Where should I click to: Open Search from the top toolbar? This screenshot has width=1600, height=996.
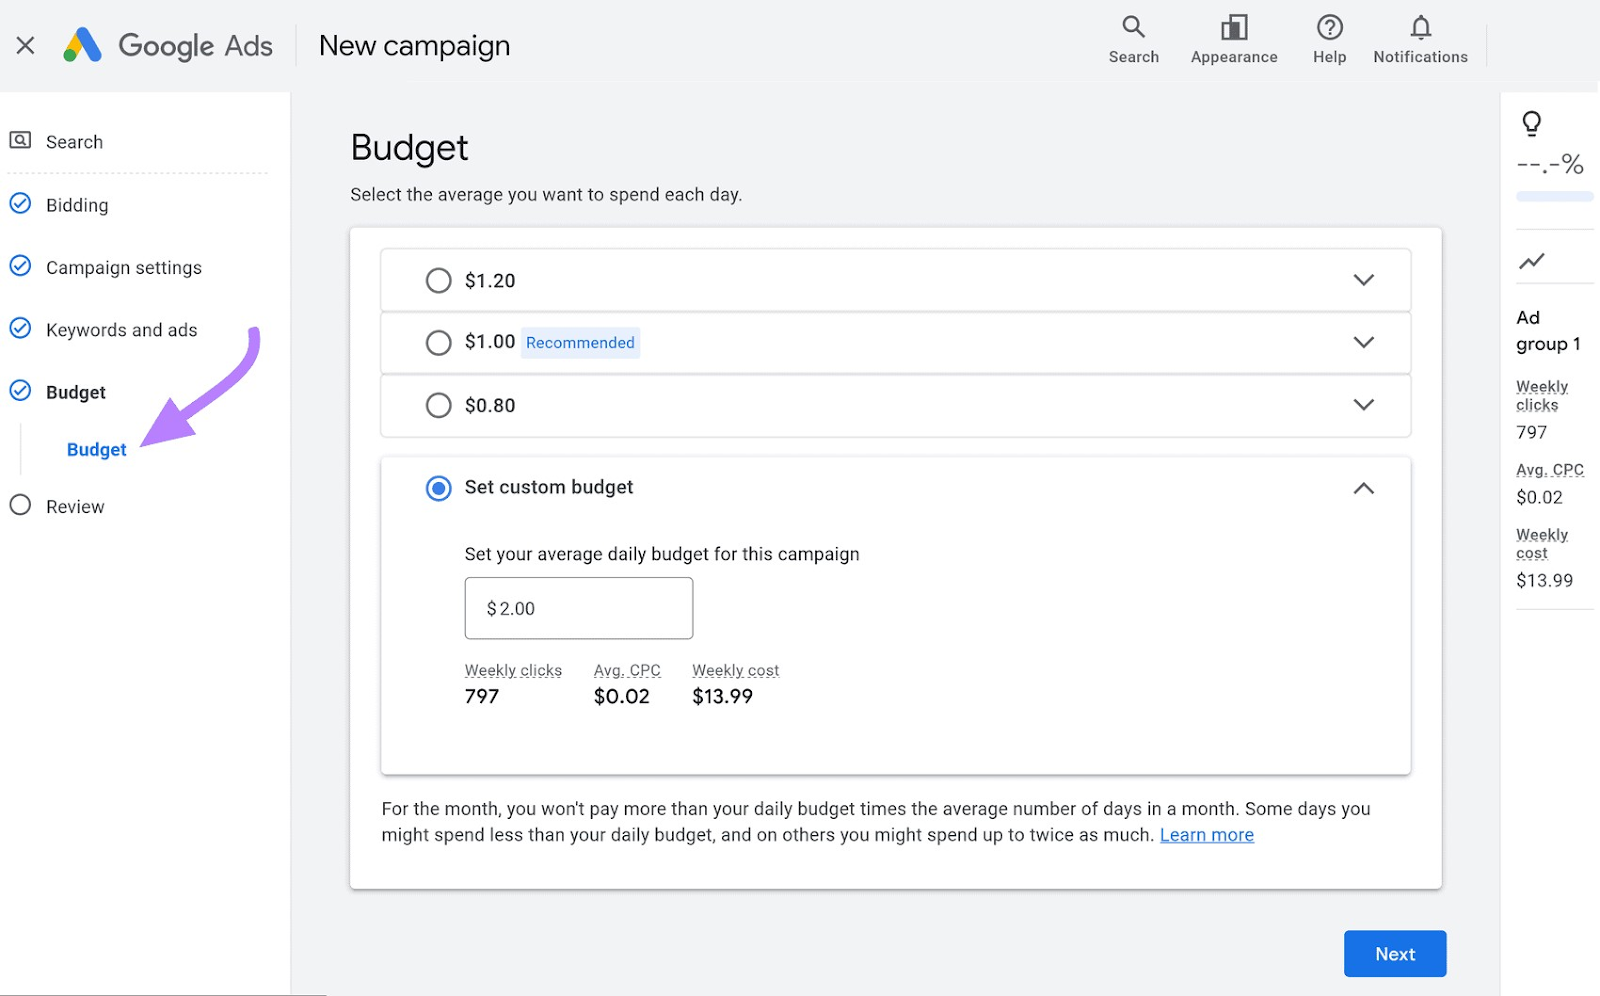click(1133, 40)
